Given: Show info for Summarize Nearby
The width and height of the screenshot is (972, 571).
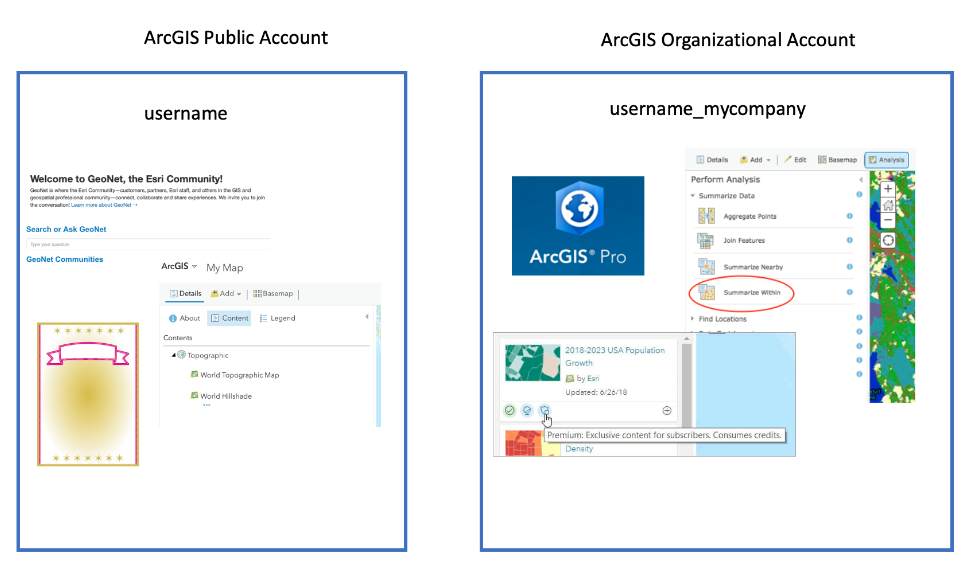Looking at the screenshot, I should point(849,267).
